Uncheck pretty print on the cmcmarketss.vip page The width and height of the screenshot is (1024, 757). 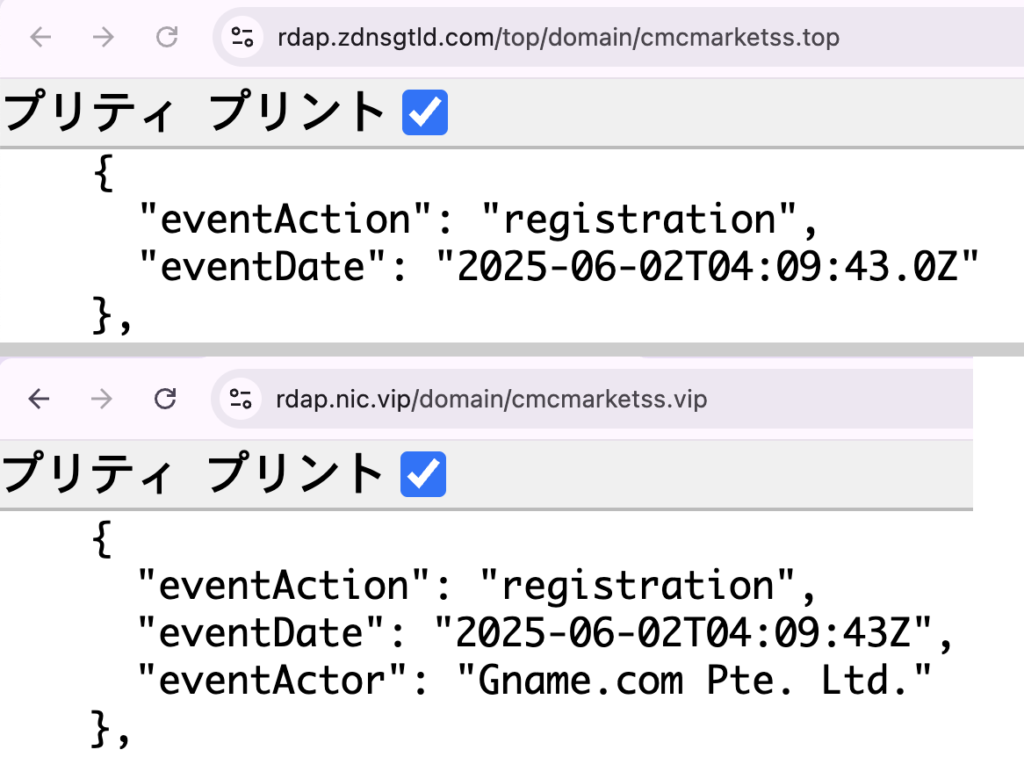coord(423,474)
